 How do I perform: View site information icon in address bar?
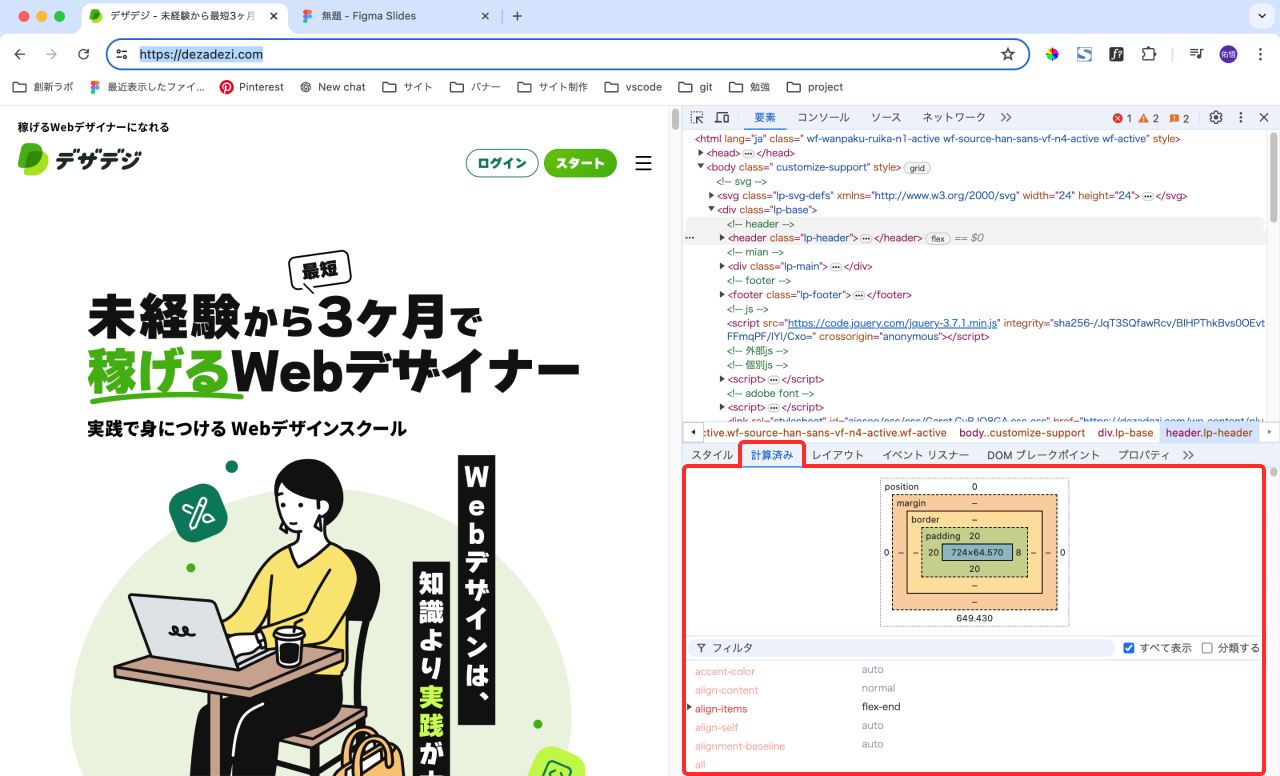click(x=122, y=54)
